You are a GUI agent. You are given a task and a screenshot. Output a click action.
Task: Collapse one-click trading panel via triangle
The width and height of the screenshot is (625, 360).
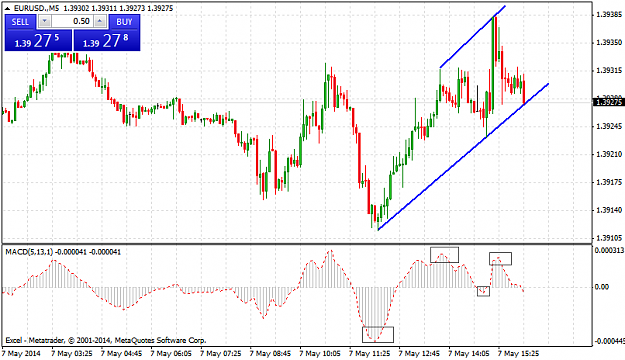pos(8,8)
